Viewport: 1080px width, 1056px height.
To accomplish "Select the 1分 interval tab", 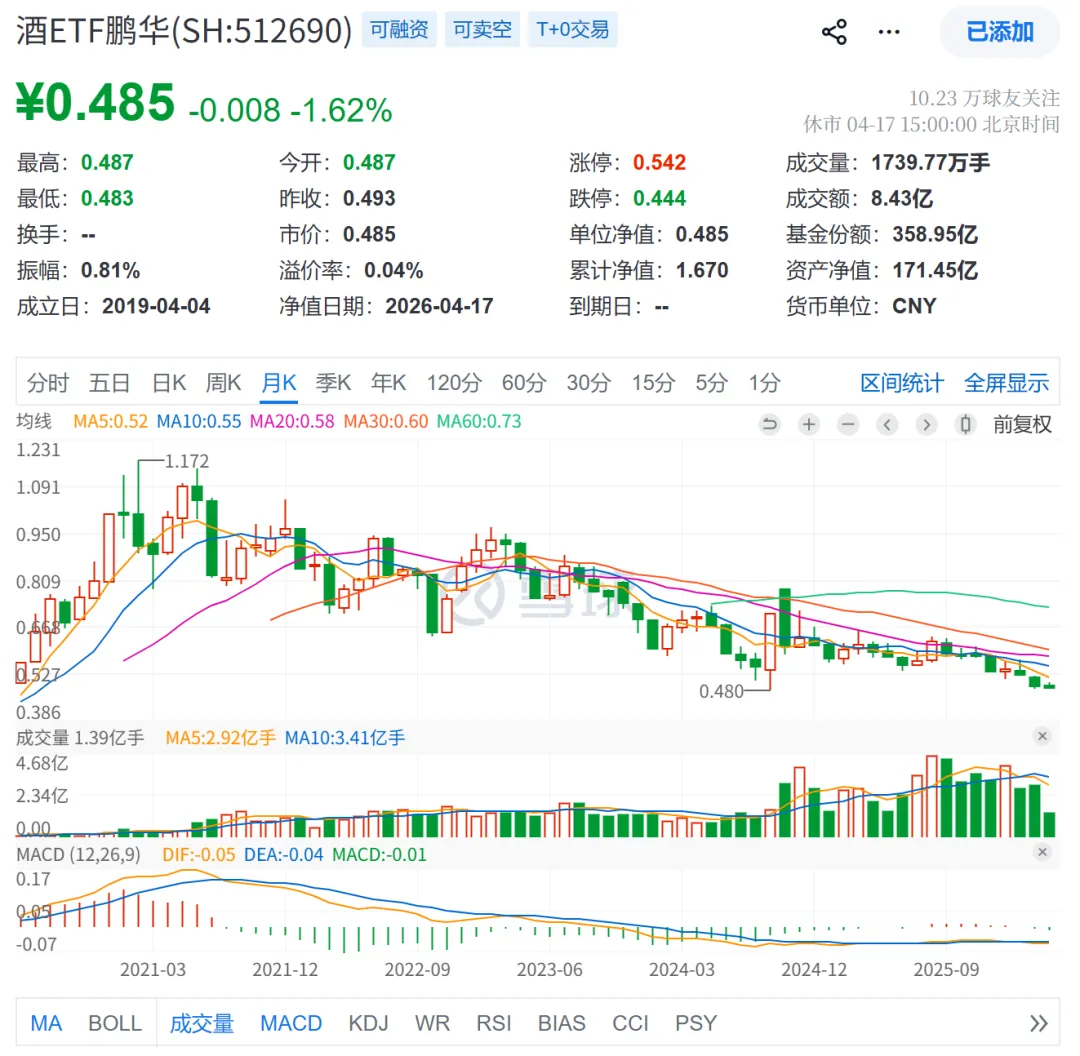I will coord(765,382).
